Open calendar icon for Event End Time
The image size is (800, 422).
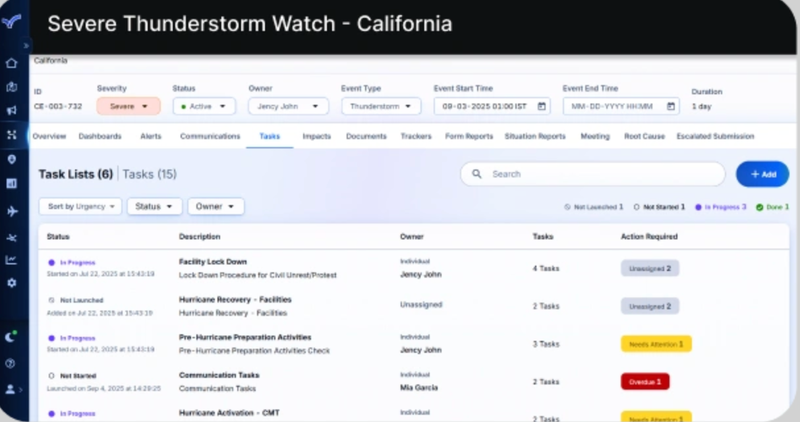[x=671, y=106]
